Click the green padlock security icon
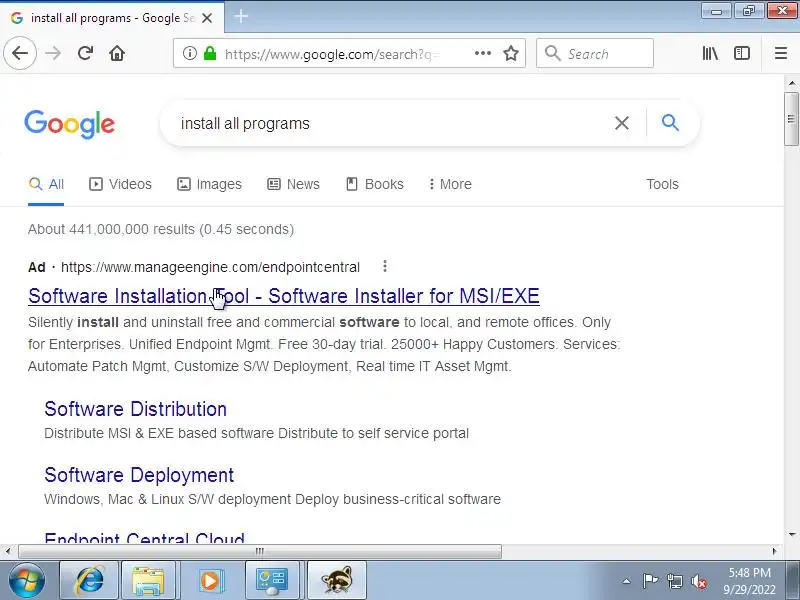800x600 pixels. 210,53
